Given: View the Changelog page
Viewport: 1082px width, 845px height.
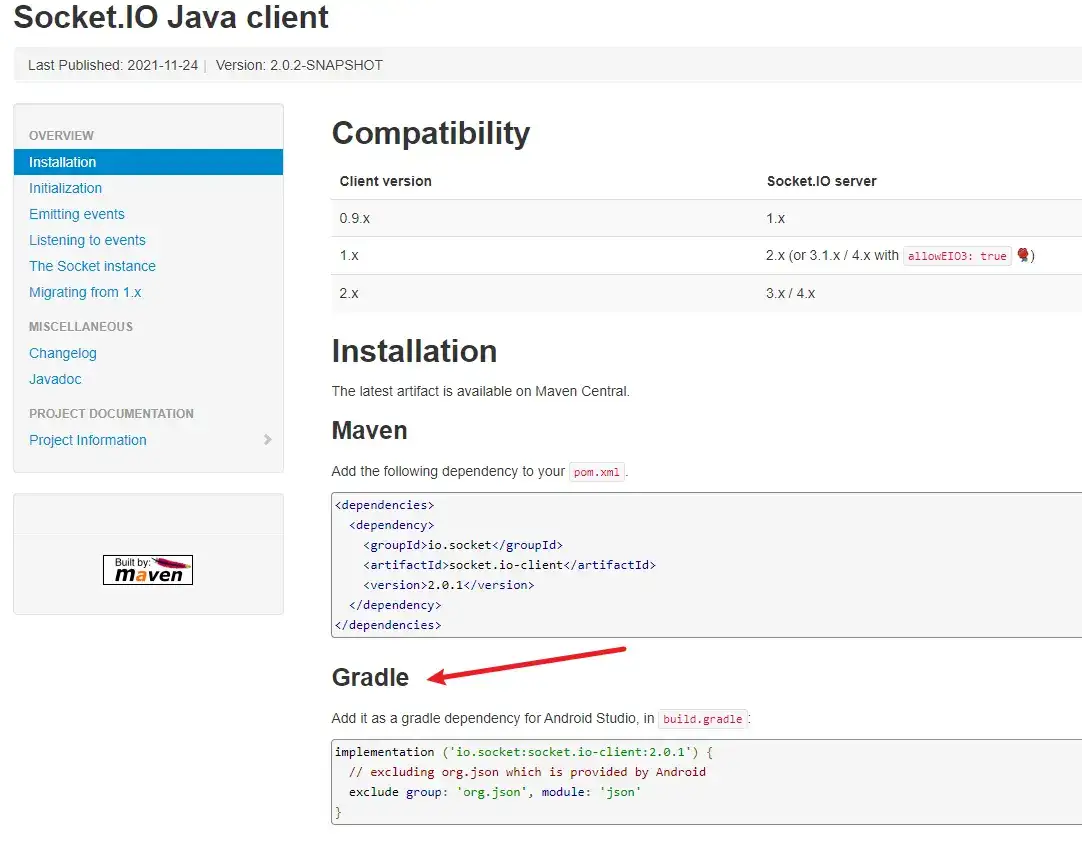Looking at the screenshot, I should pos(63,353).
